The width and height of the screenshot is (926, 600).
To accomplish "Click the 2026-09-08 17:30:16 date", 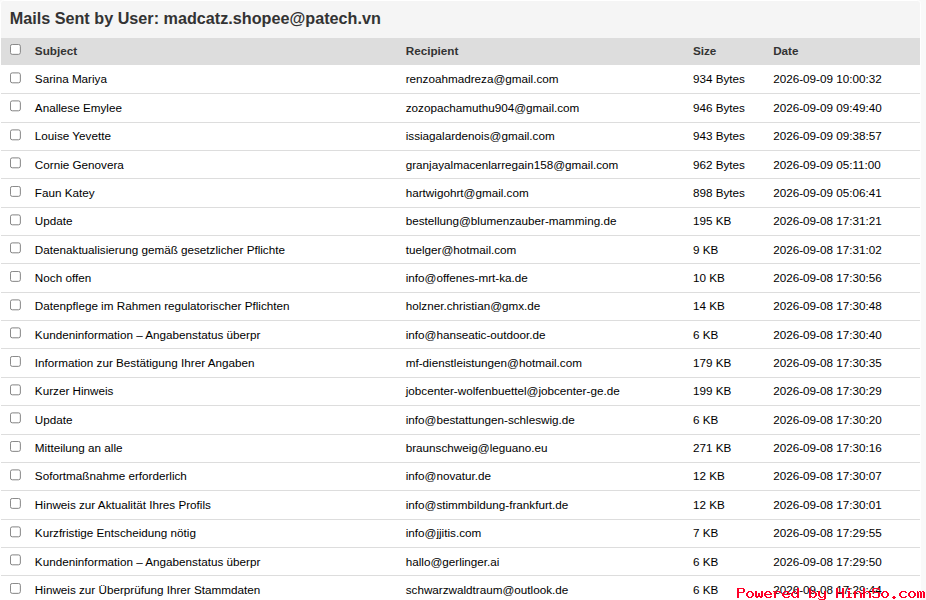I will click(x=827, y=448).
